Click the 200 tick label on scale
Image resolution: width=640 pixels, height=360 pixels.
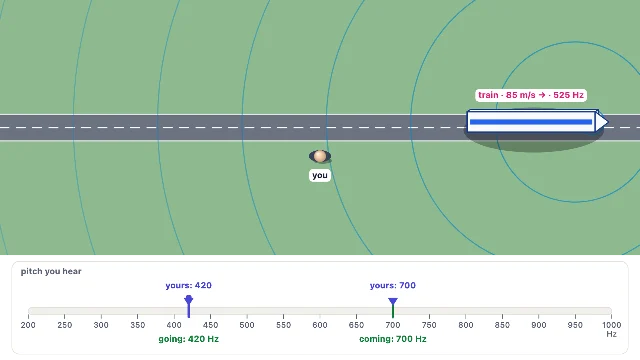28,325
